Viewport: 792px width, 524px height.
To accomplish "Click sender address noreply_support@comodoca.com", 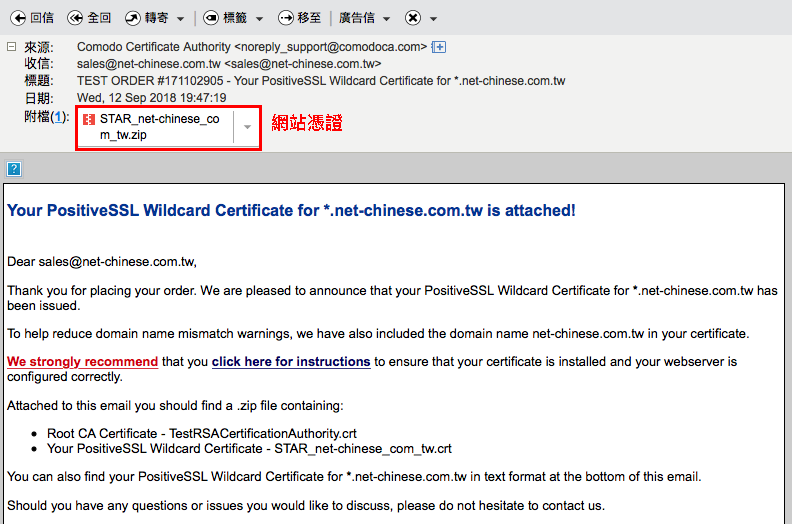I will coord(331,47).
